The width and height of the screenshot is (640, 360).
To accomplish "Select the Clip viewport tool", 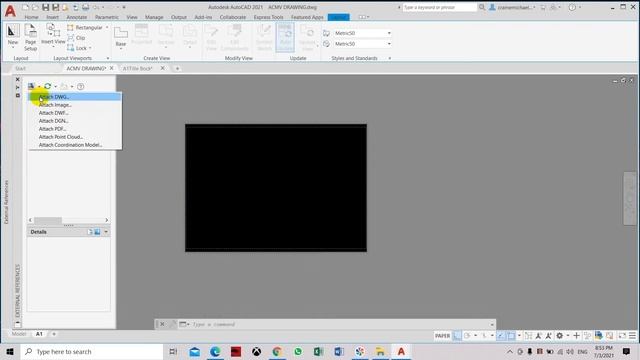I will coord(76,38).
